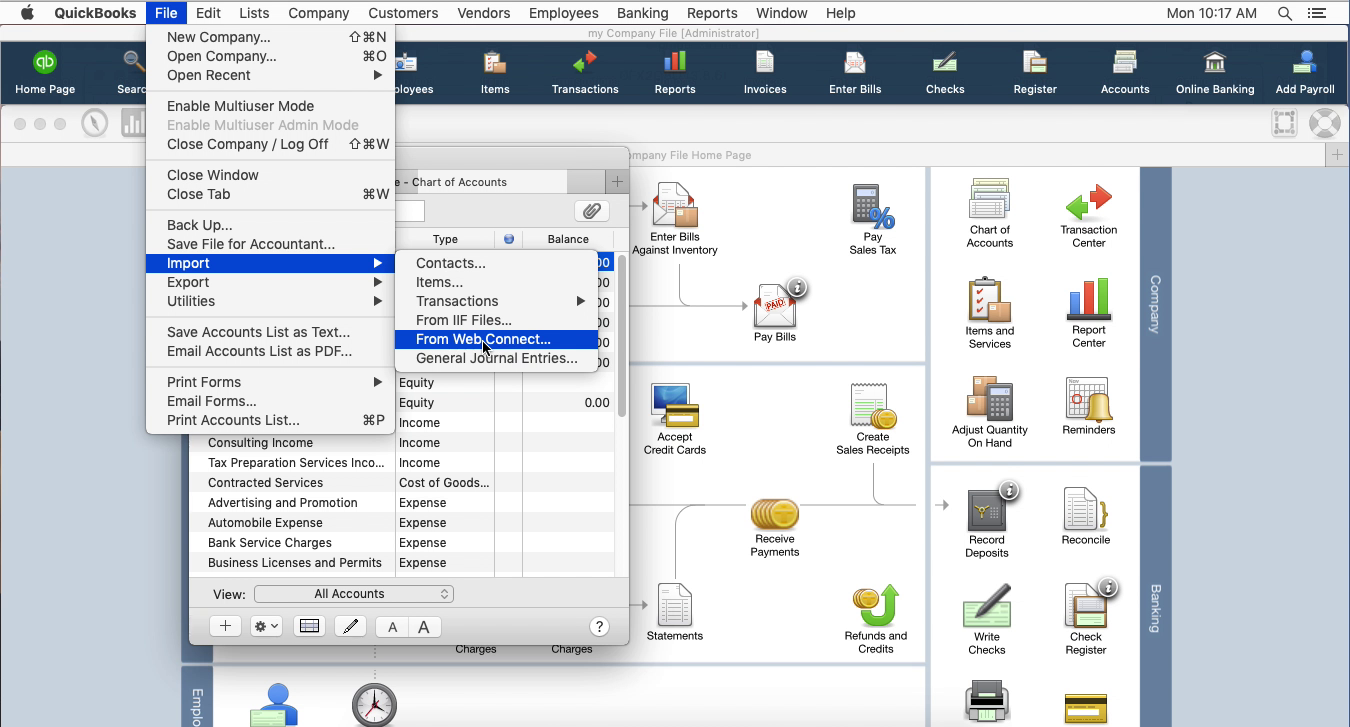Open the Receive Payments icon
The image size is (1350, 727).
[775, 527]
